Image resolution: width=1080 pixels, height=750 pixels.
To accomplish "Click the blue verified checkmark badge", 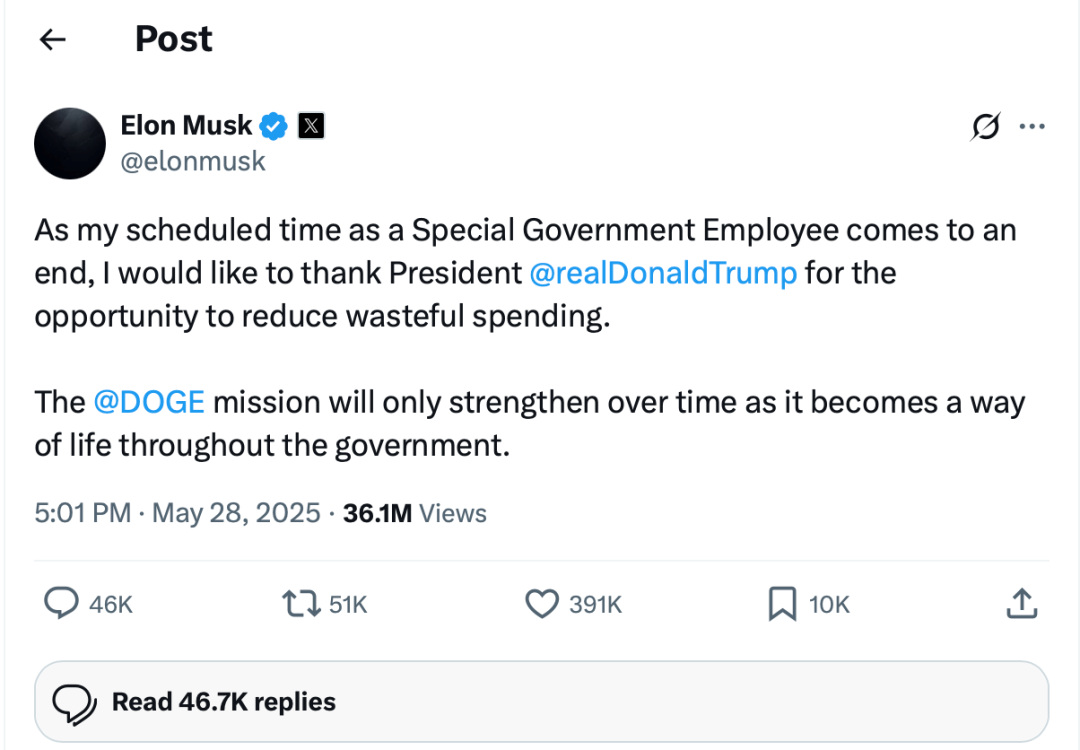I will tap(274, 126).
